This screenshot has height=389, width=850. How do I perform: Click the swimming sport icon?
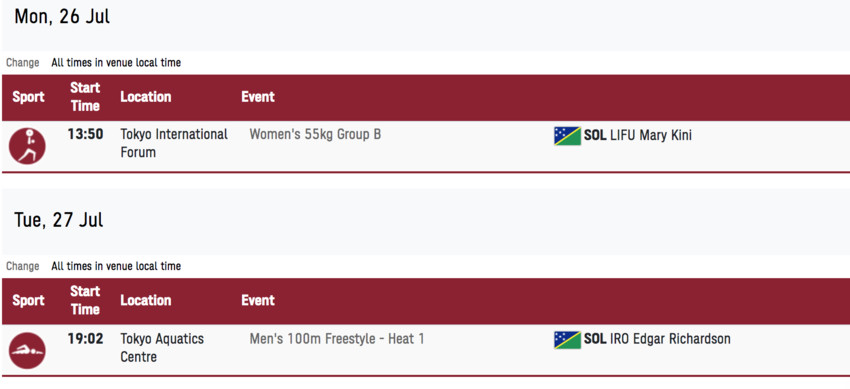click(x=27, y=351)
